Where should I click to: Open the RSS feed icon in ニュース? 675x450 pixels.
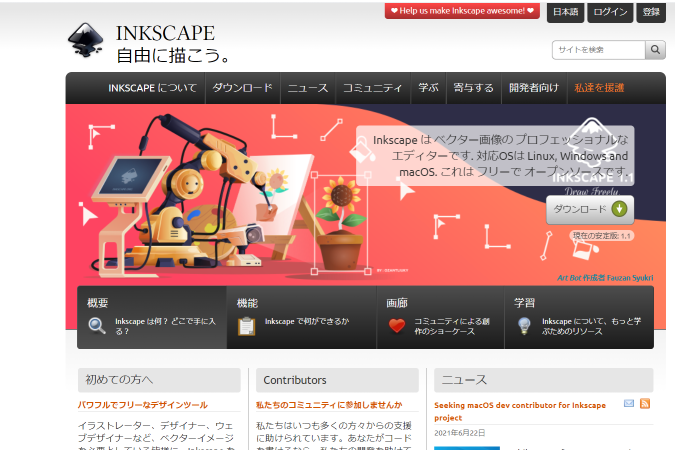coord(645,403)
